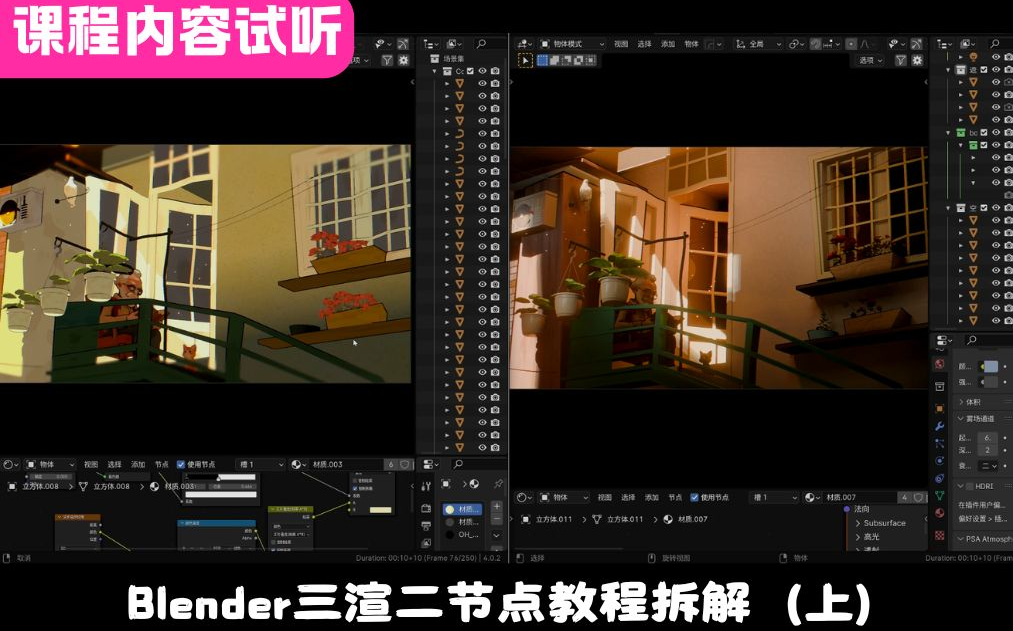Click gear settings icon in right viewport
This screenshot has height=631, width=1013.
917,60
